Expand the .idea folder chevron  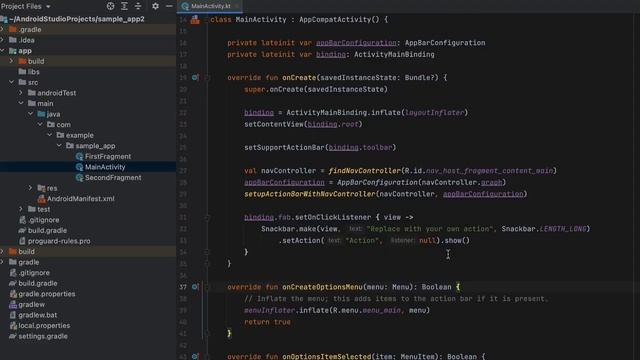[2, 40]
